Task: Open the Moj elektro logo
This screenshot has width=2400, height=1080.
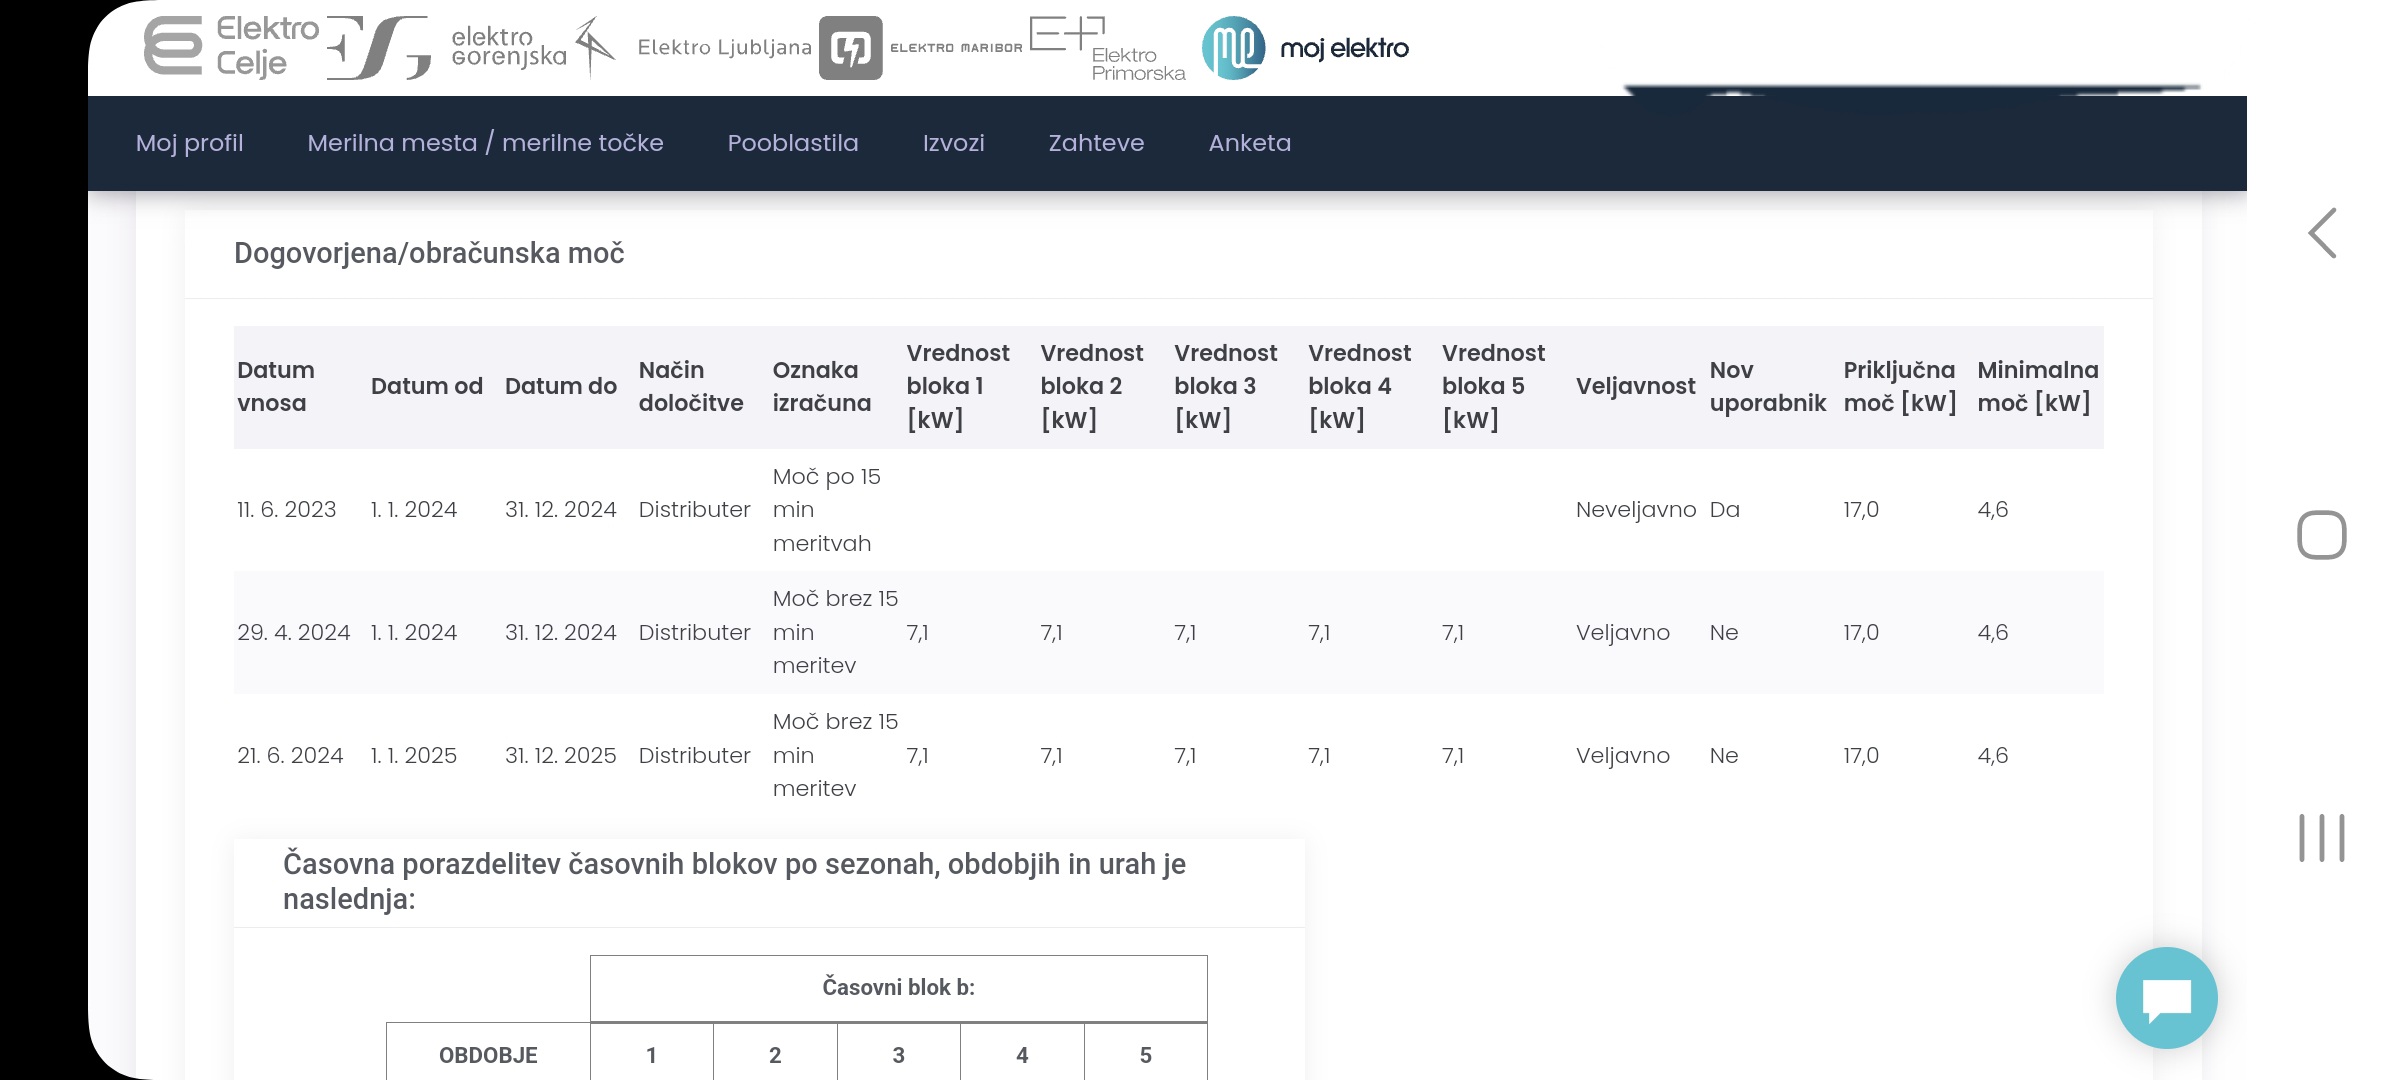Action: 1305,47
